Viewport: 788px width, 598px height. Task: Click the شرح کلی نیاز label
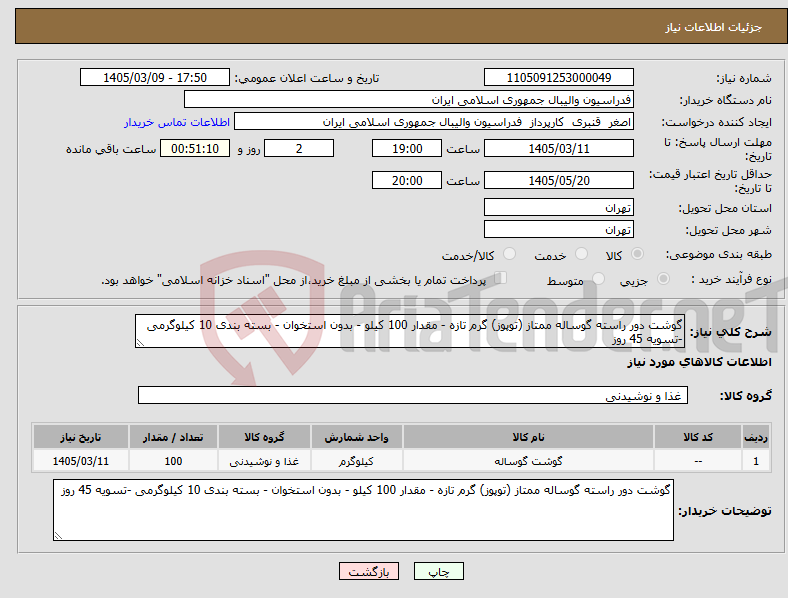pyautogui.click(x=730, y=332)
